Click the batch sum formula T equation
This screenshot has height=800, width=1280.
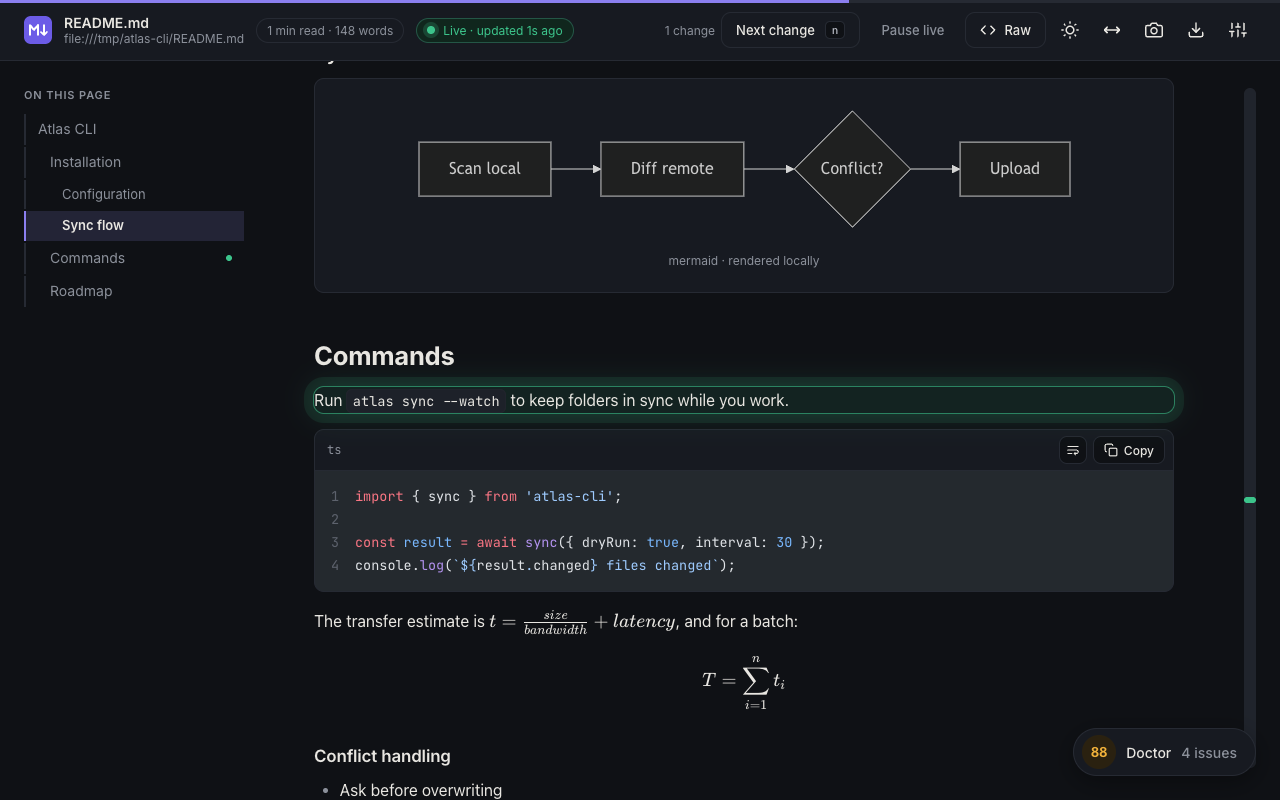(744, 680)
